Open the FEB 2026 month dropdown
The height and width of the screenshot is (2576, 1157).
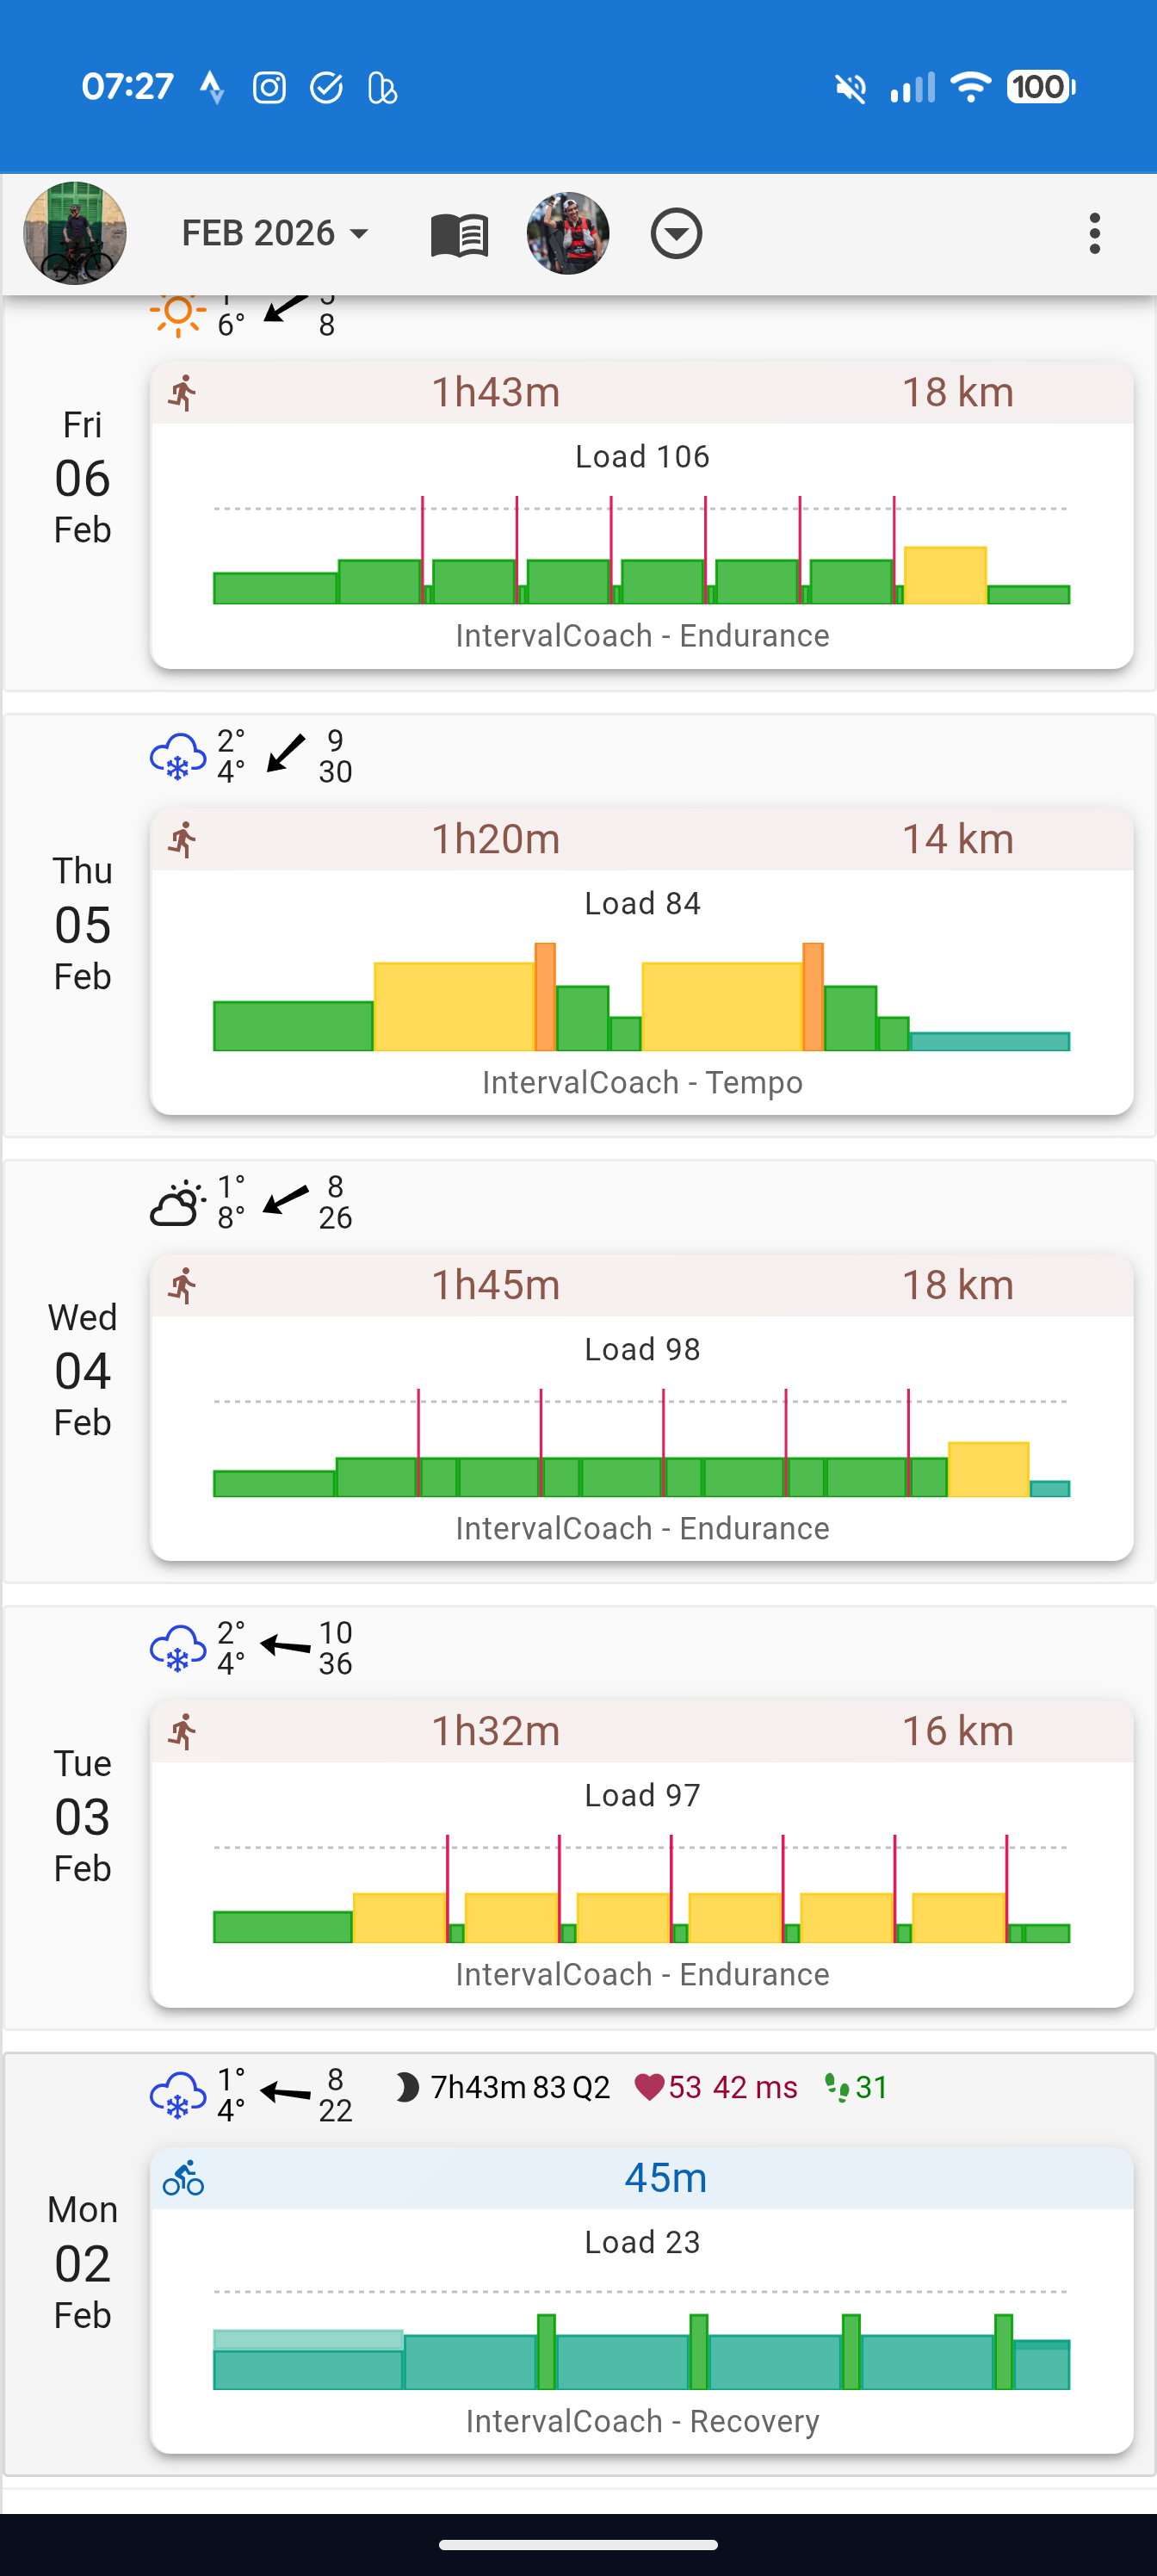click(275, 234)
